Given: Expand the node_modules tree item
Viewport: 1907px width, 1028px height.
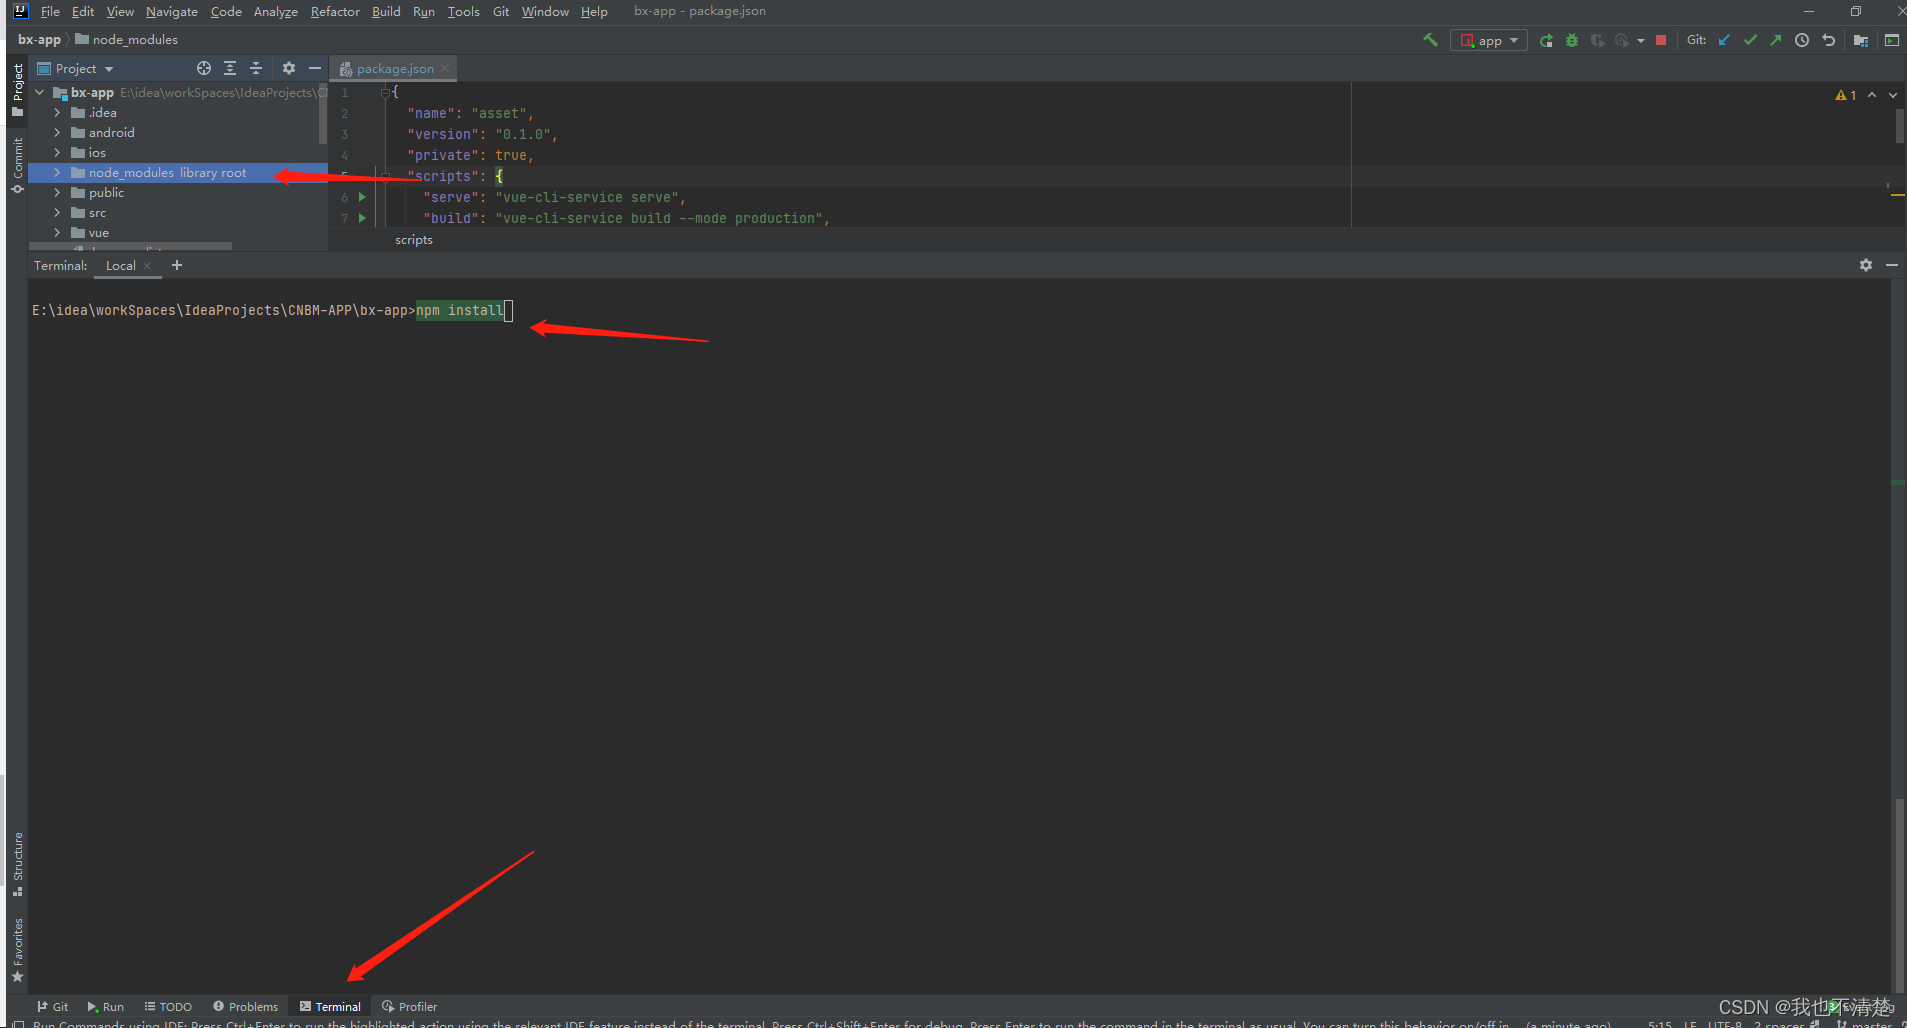Looking at the screenshot, I should click(57, 172).
